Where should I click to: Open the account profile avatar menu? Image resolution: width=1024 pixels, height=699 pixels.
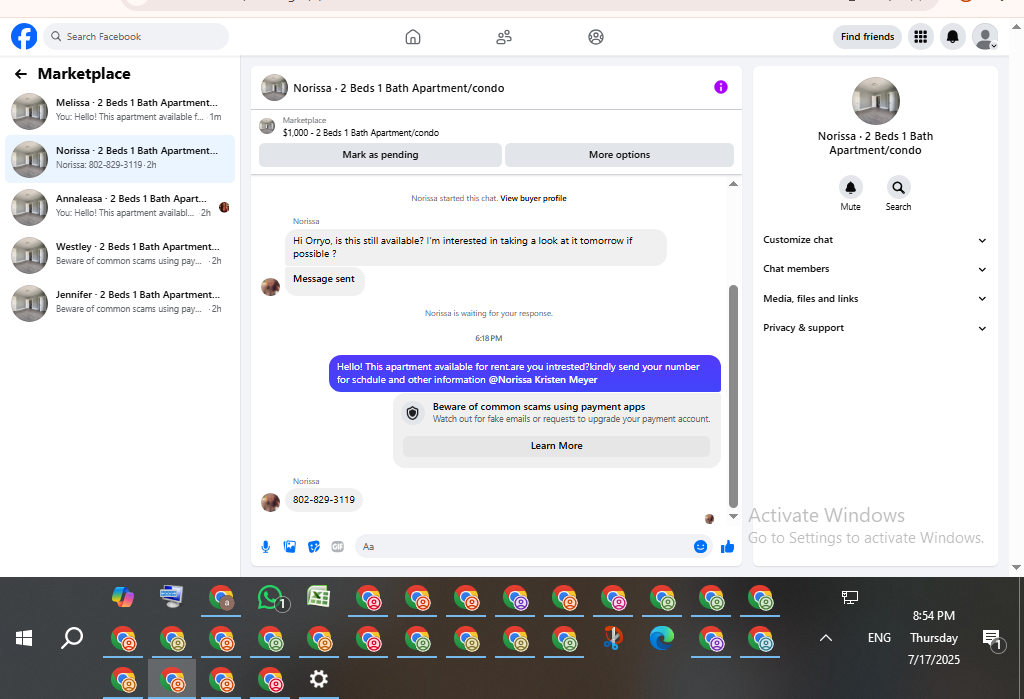click(x=985, y=37)
